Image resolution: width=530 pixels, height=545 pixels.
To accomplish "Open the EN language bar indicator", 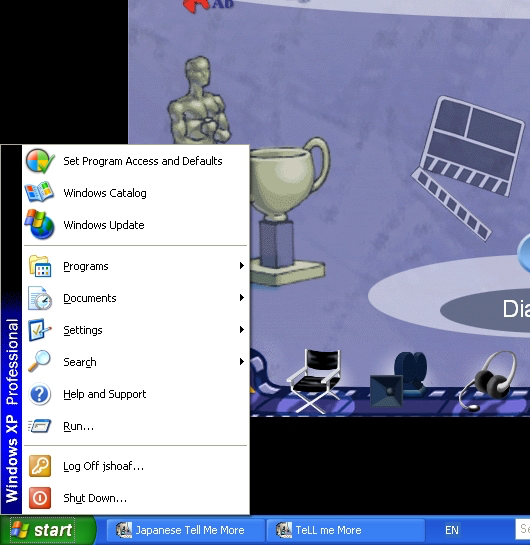I will click(452, 530).
